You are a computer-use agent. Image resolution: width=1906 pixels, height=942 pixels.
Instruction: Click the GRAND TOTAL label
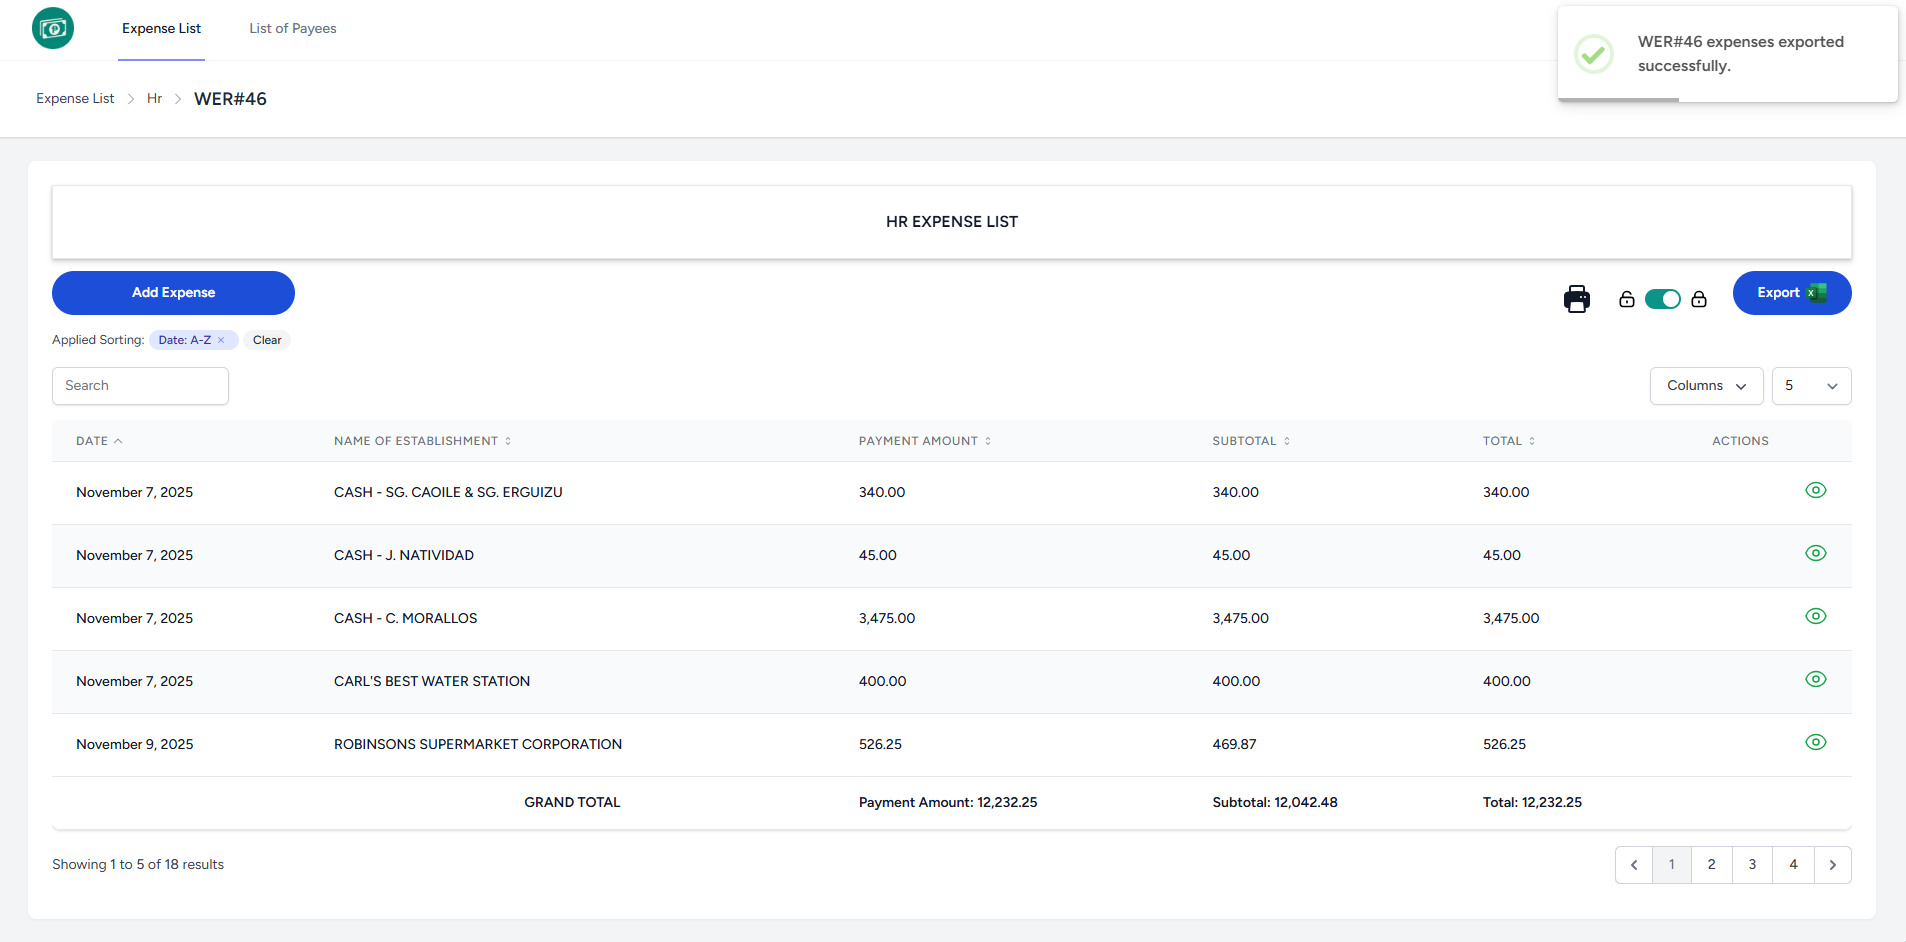(x=572, y=803)
